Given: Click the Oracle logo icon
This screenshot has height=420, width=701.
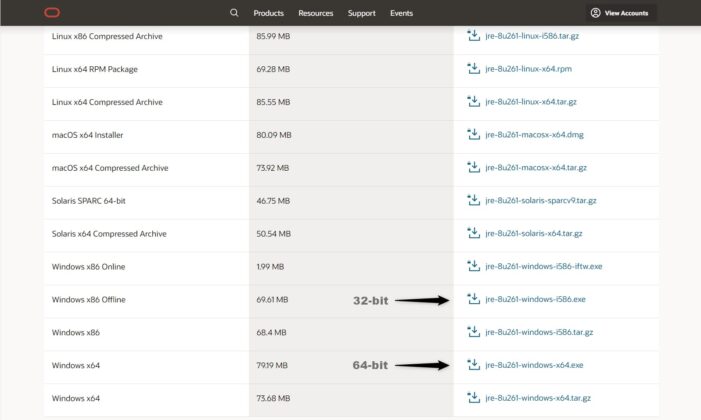Looking at the screenshot, I should [x=53, y=13].
